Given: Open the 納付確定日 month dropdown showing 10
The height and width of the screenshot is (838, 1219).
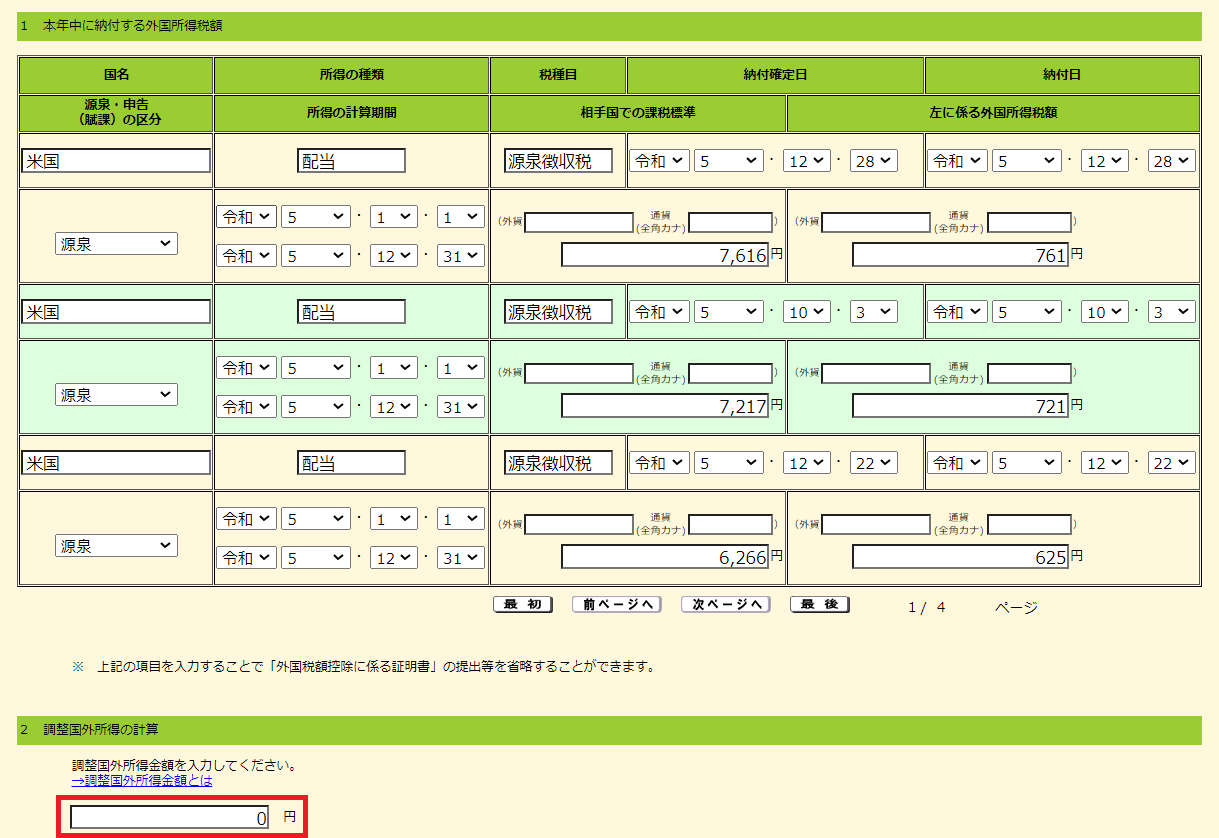Looking at the screenshot, I should click(x=806, y=312).
